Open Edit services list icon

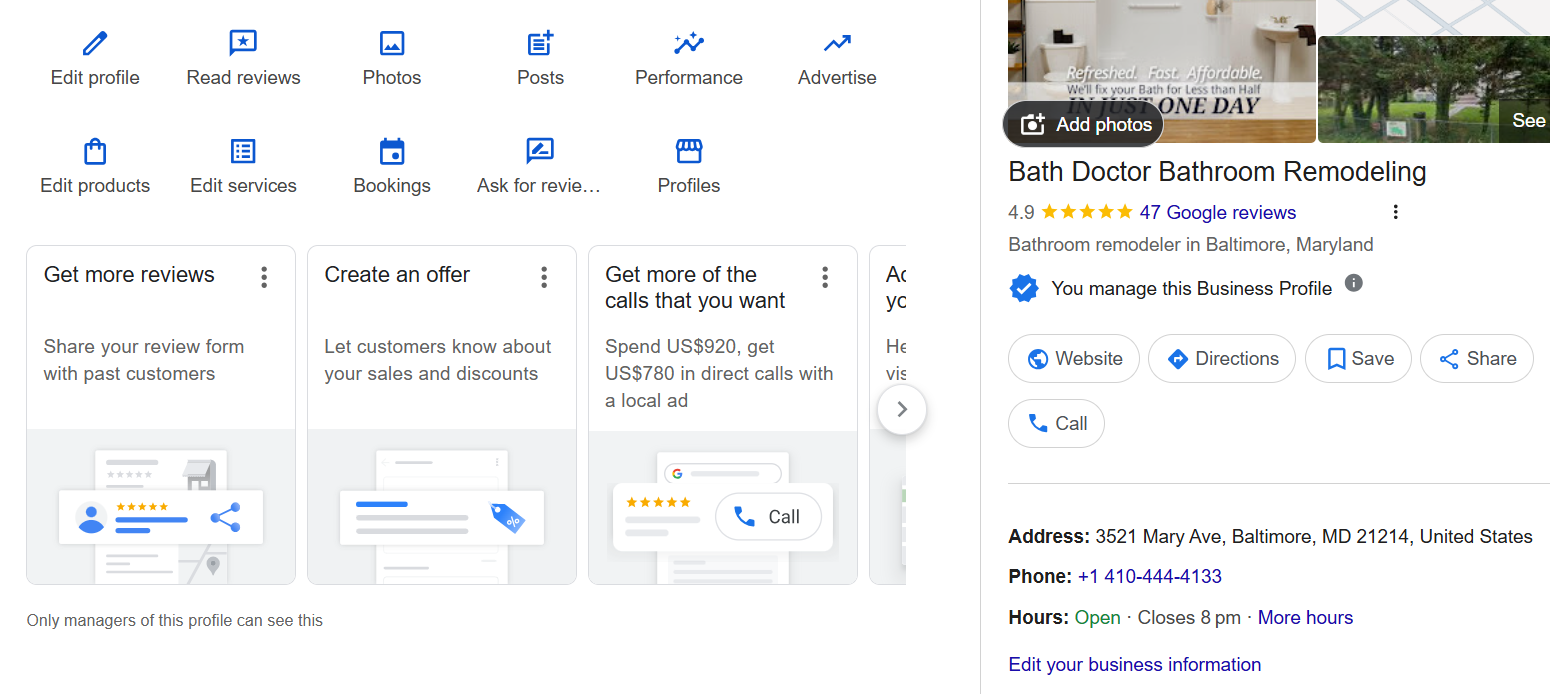243,151
